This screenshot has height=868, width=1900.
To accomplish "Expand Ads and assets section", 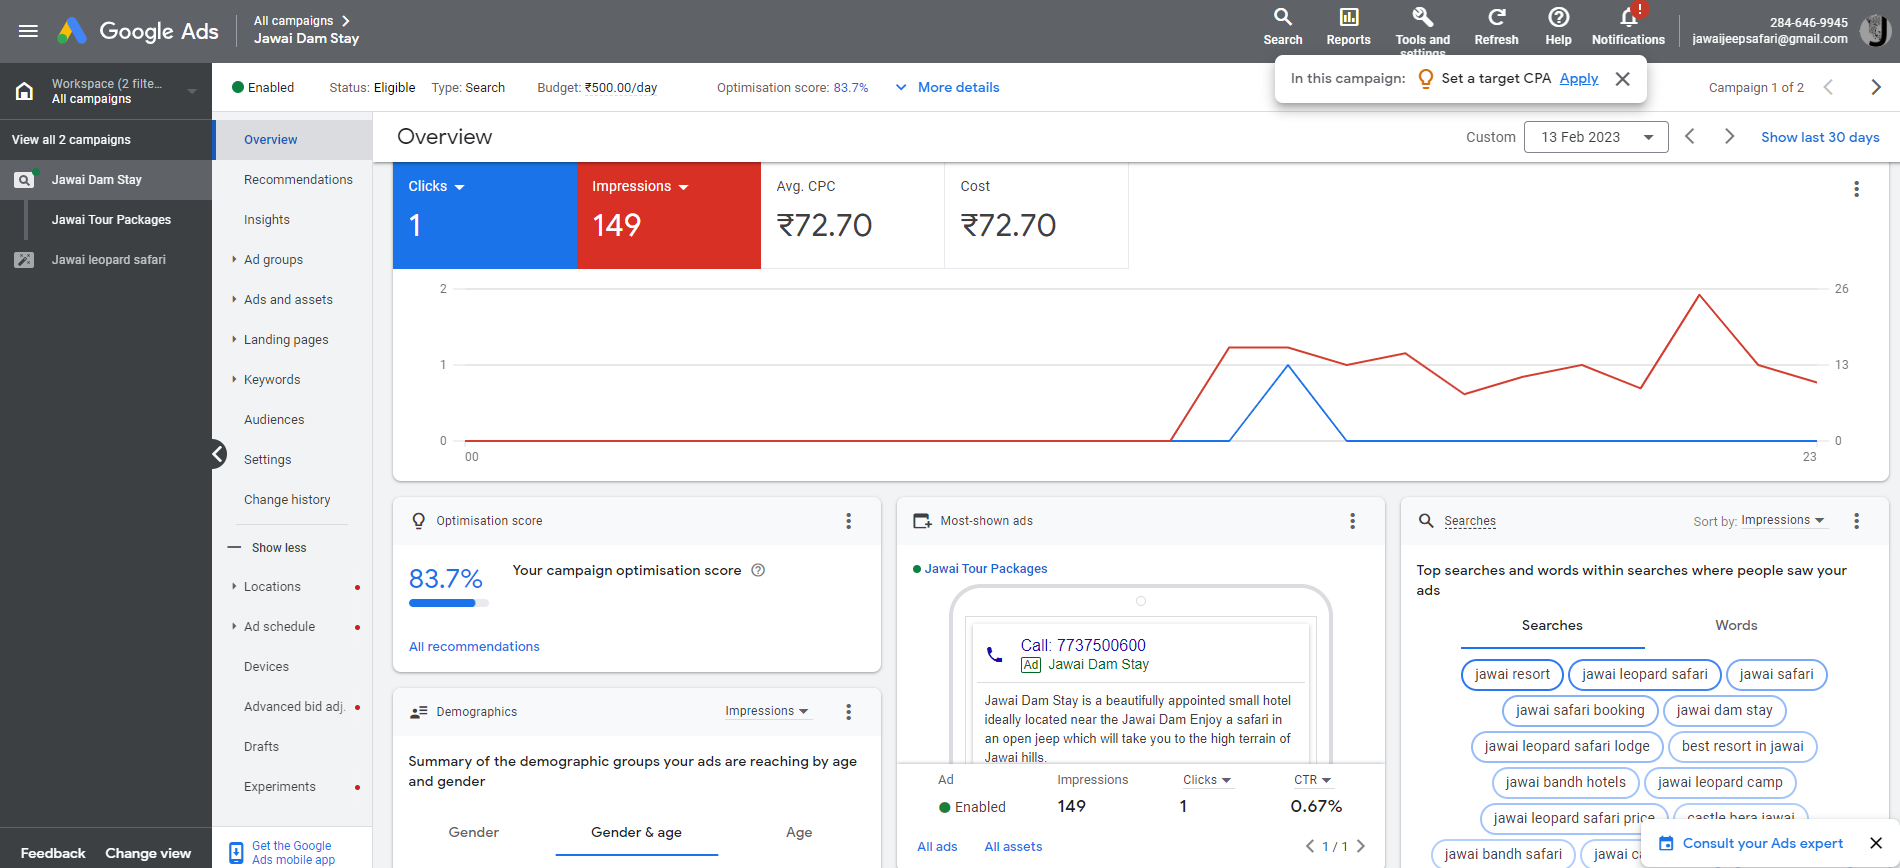I will 288,300.
